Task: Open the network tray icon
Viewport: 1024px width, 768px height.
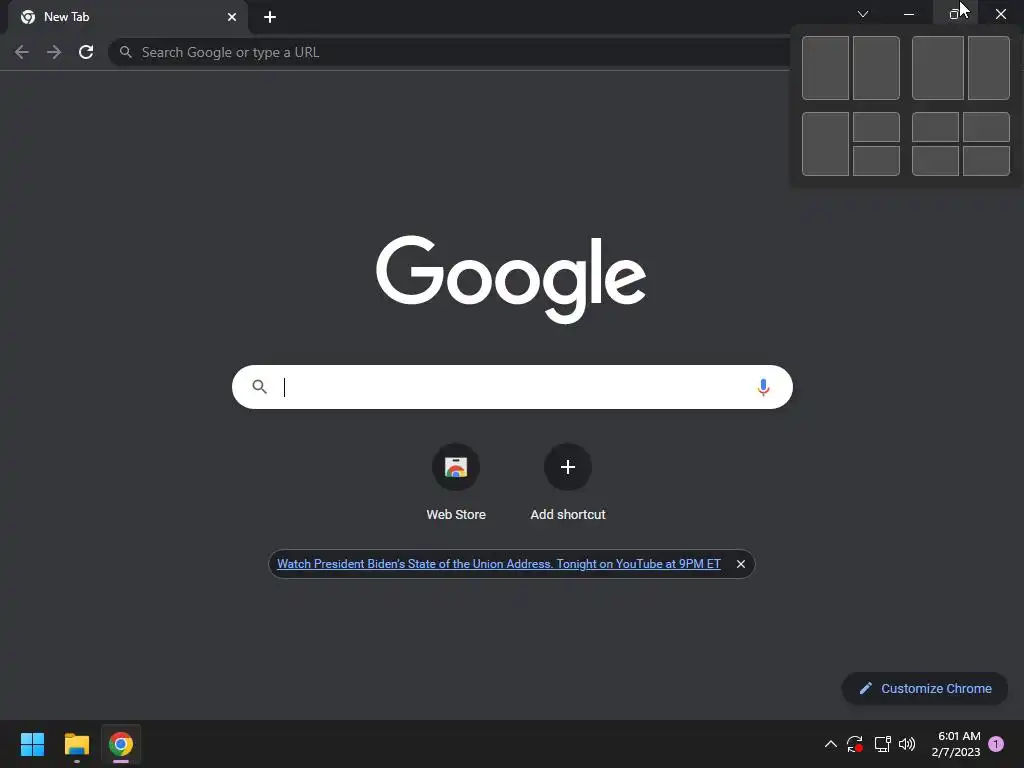Action: pos(882,744)
